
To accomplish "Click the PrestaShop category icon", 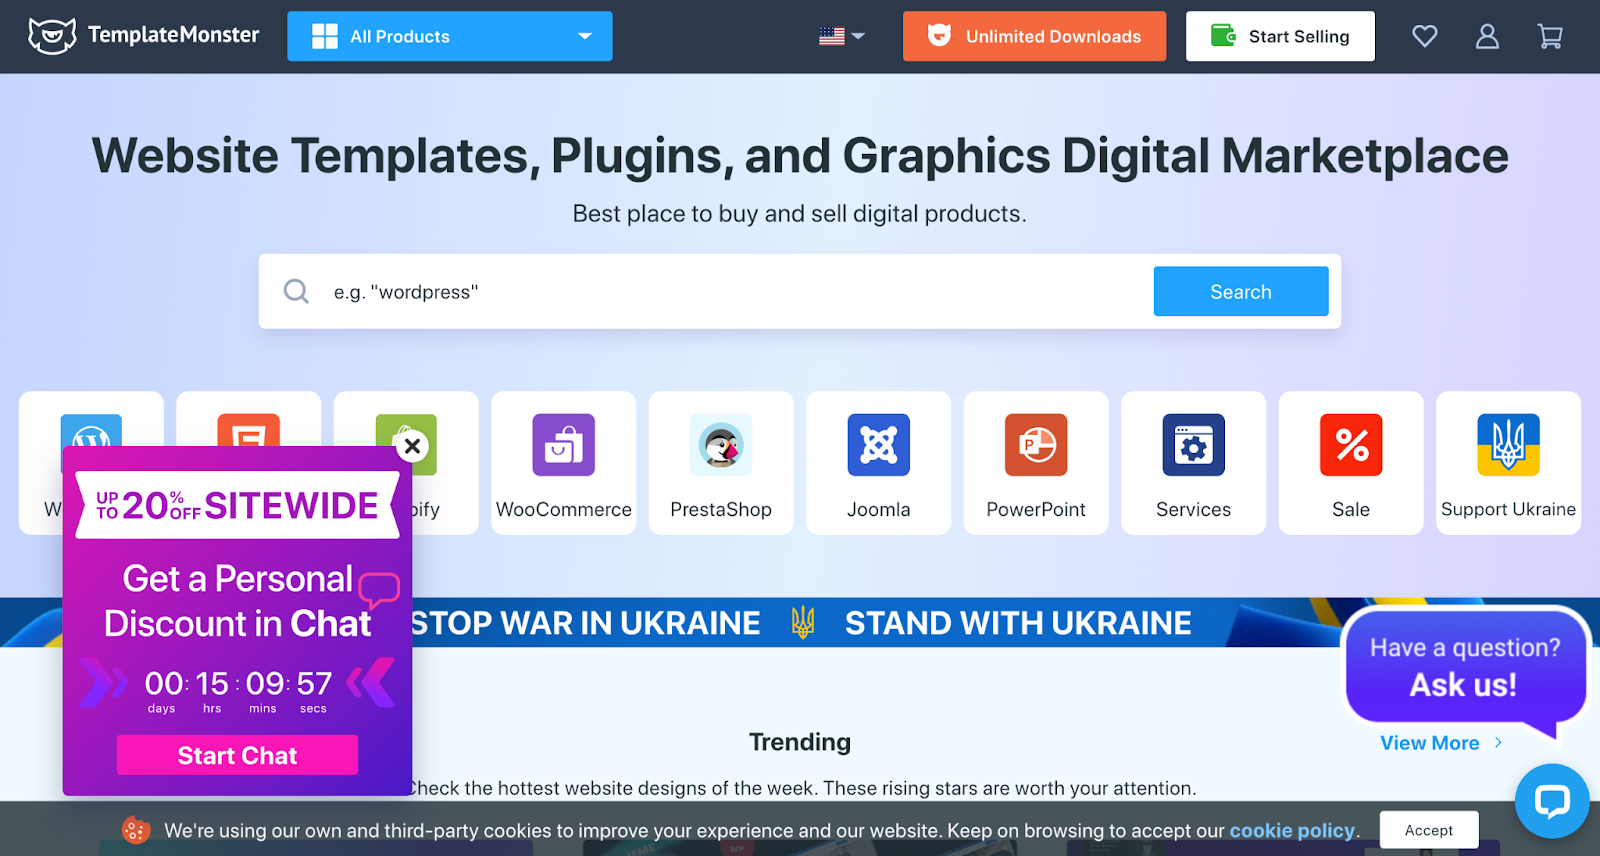I will point(721,445).
